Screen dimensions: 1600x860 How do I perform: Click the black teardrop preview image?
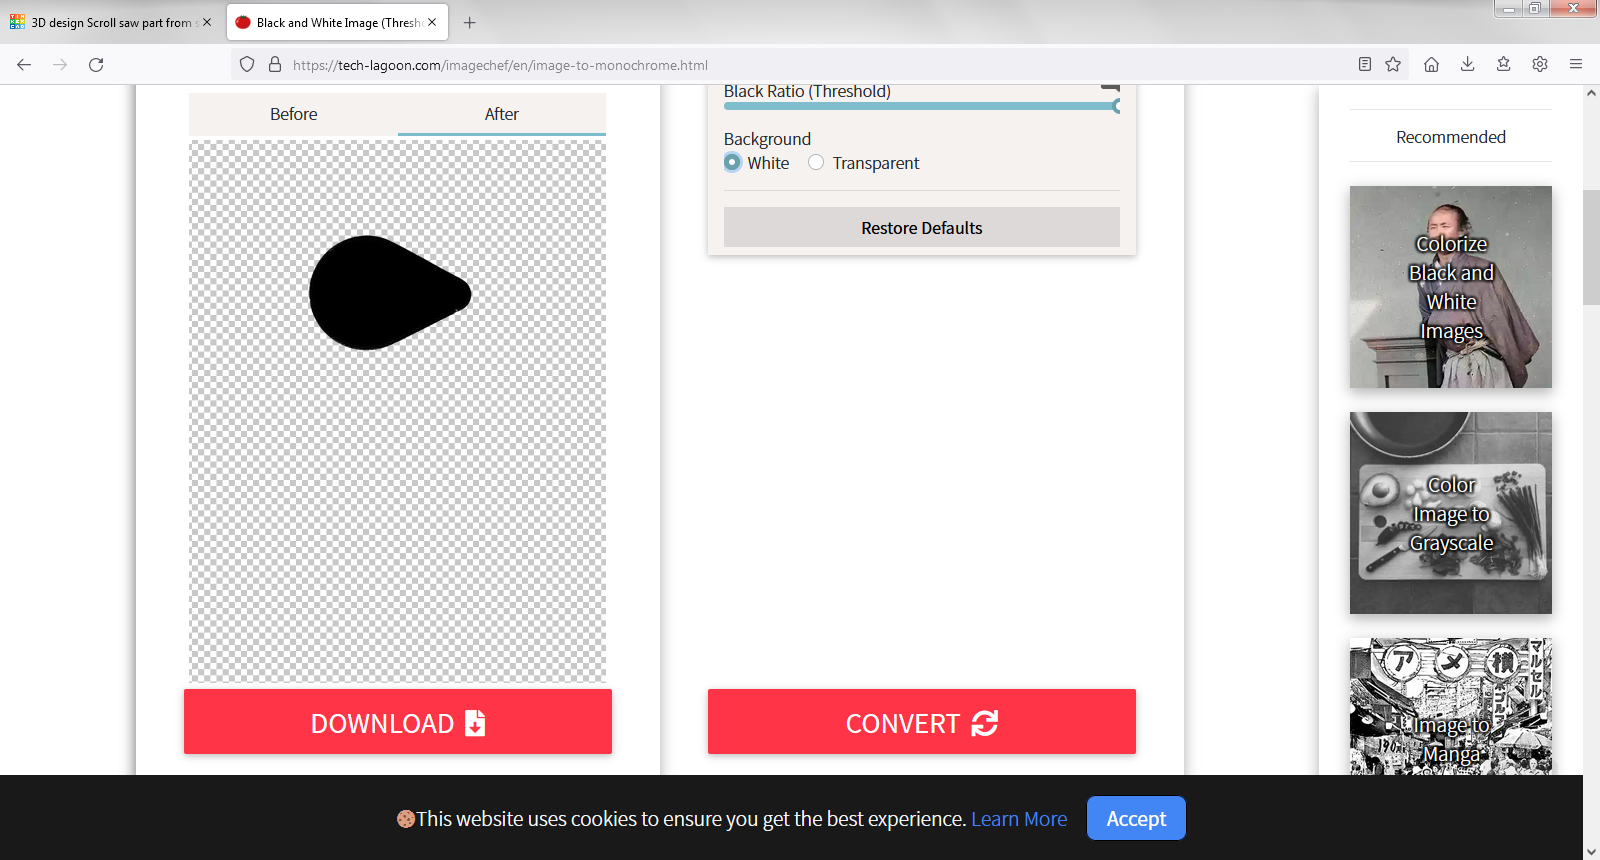pyautogui.click(x=390, y=293)
